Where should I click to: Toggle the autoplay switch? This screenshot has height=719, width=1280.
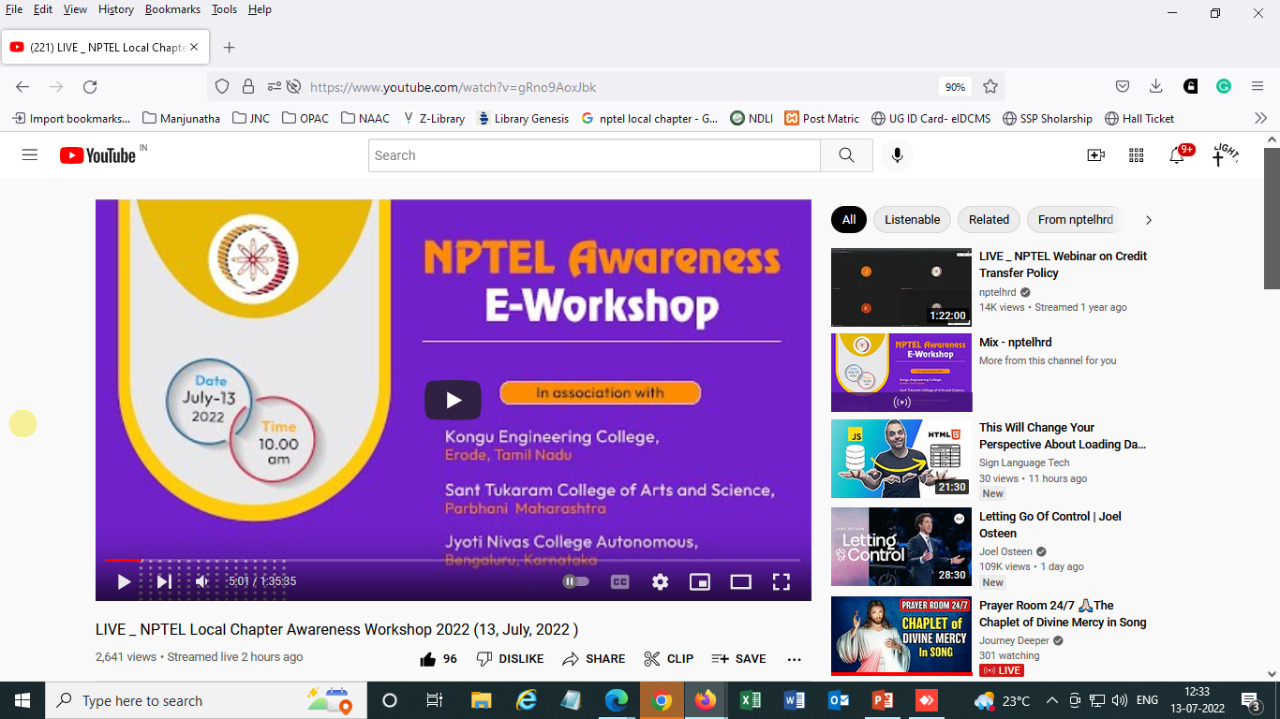[575, 581]
